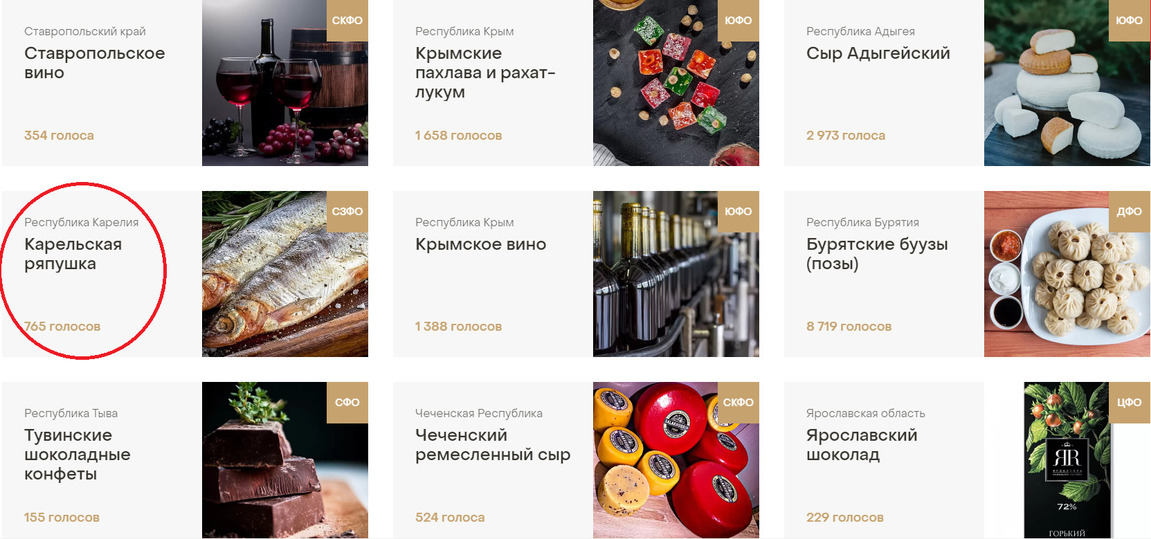The width and height of the screenshot is (1151, 539).
Task: Click the ЮФО badge on Крымское вино card
Action: [x=738, y=211]
